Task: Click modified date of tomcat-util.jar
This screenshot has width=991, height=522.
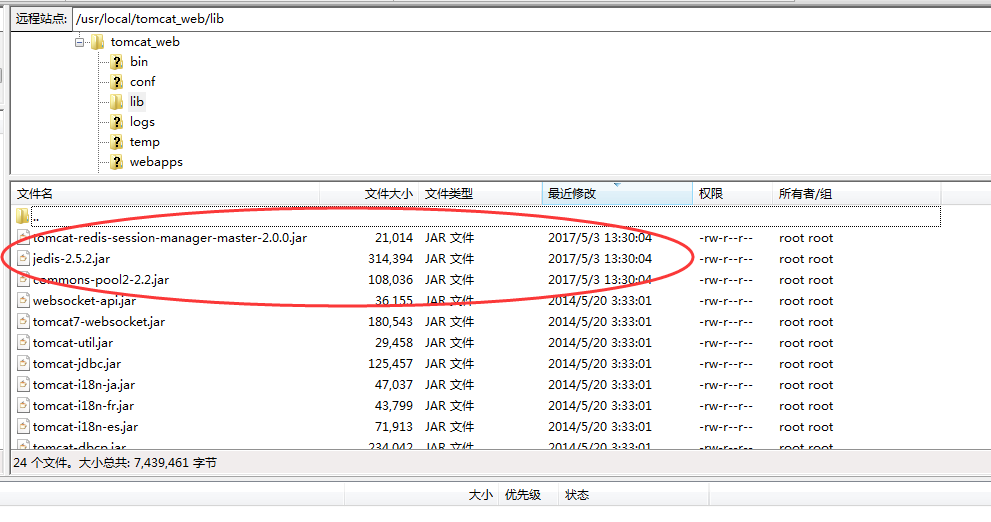Action: [x=600, y=343]
